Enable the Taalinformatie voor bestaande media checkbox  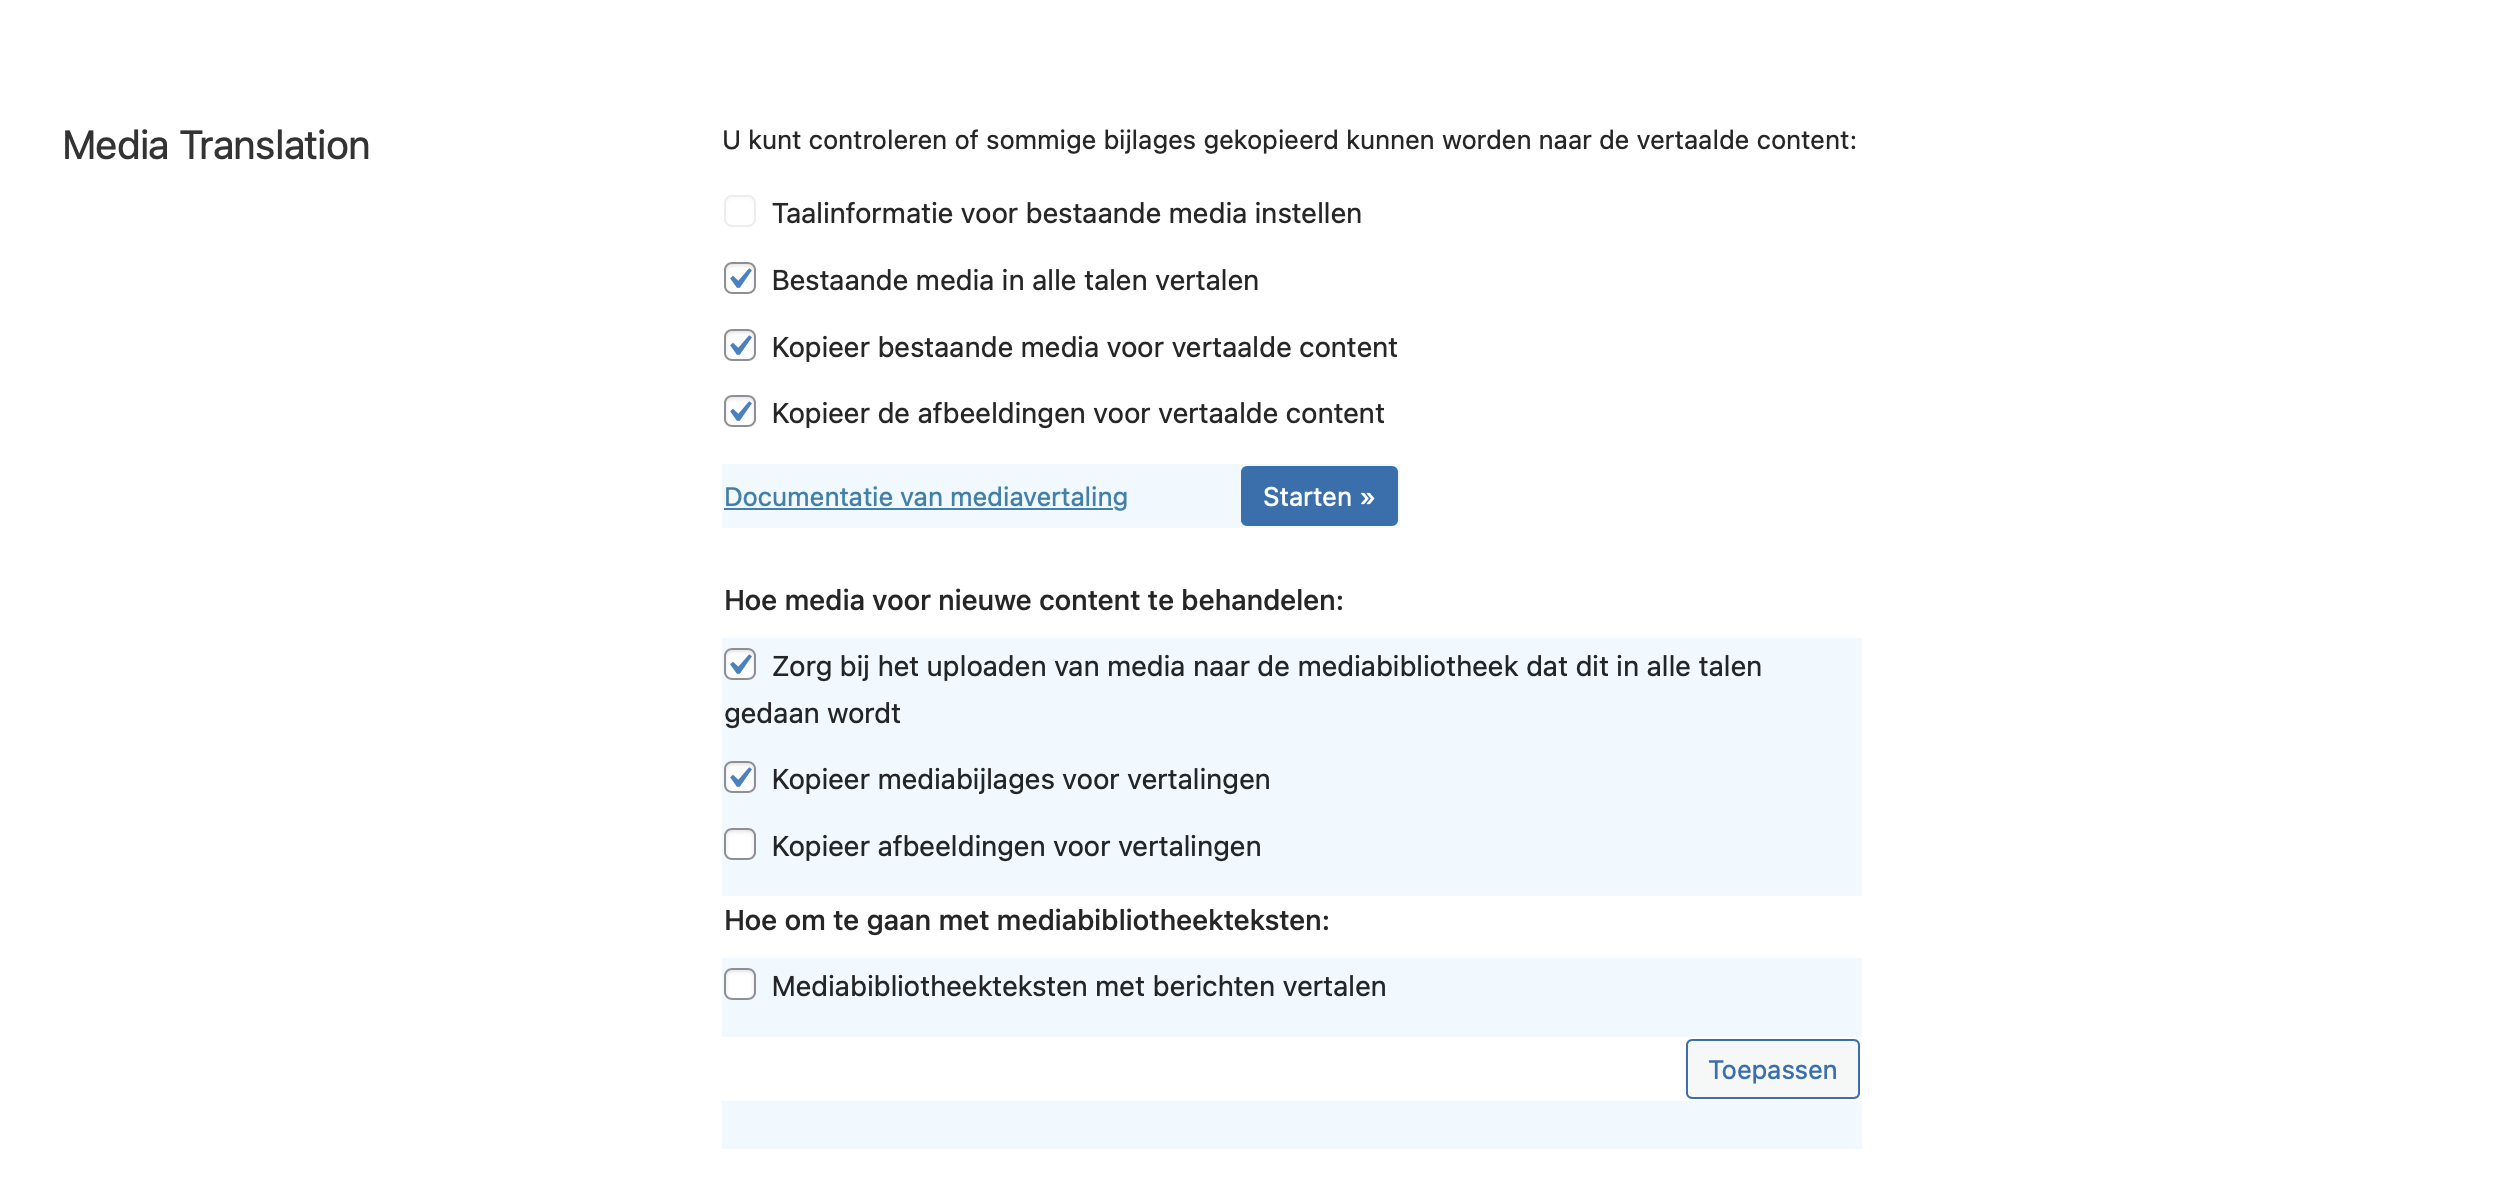(x=740, y=212)
